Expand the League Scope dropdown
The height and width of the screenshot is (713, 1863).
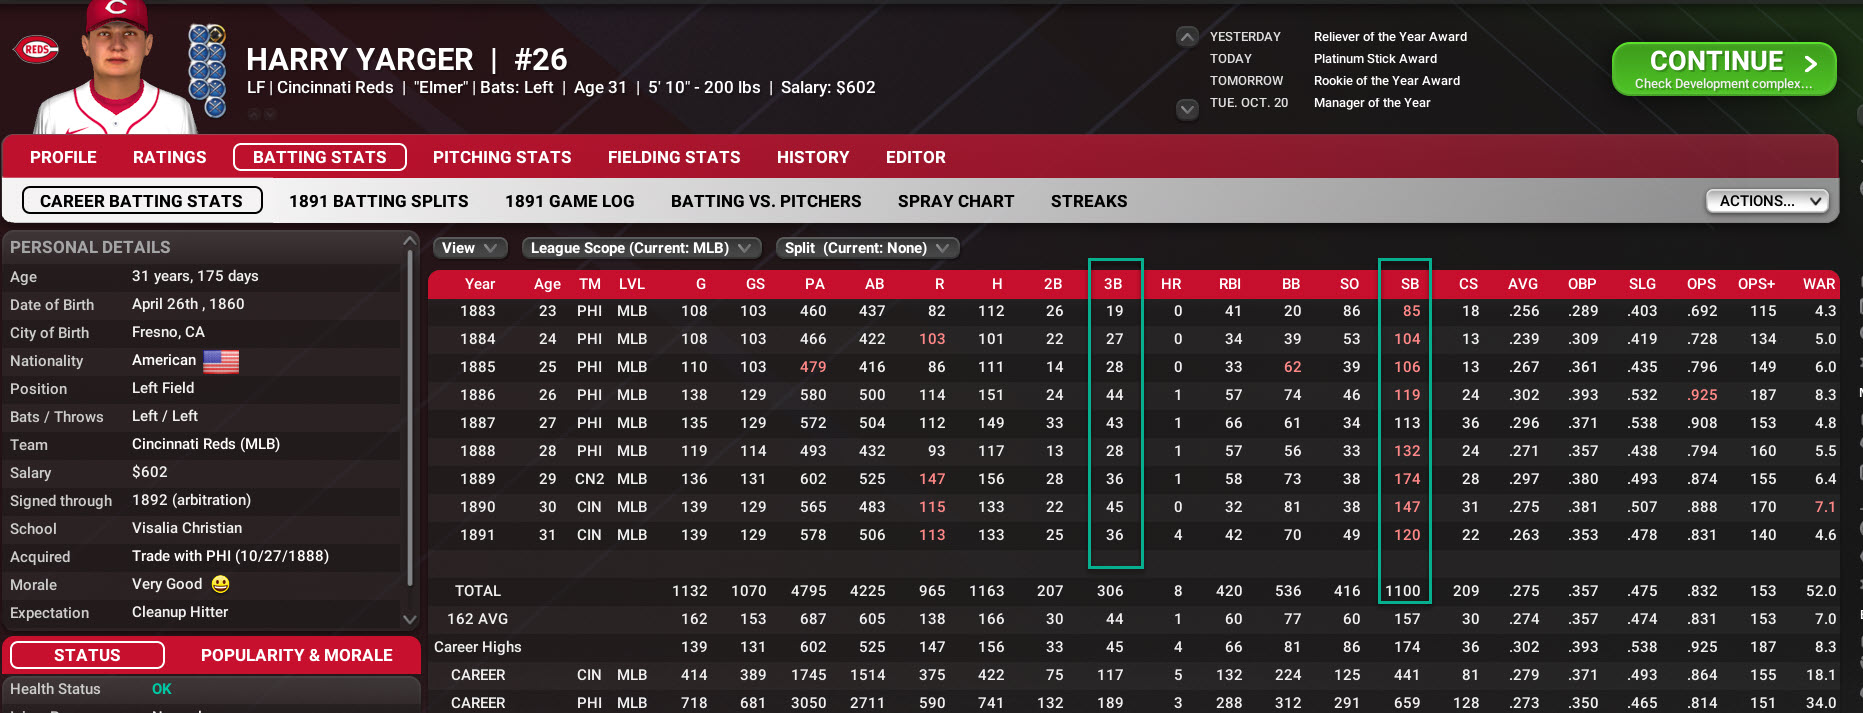pos(640,248)
